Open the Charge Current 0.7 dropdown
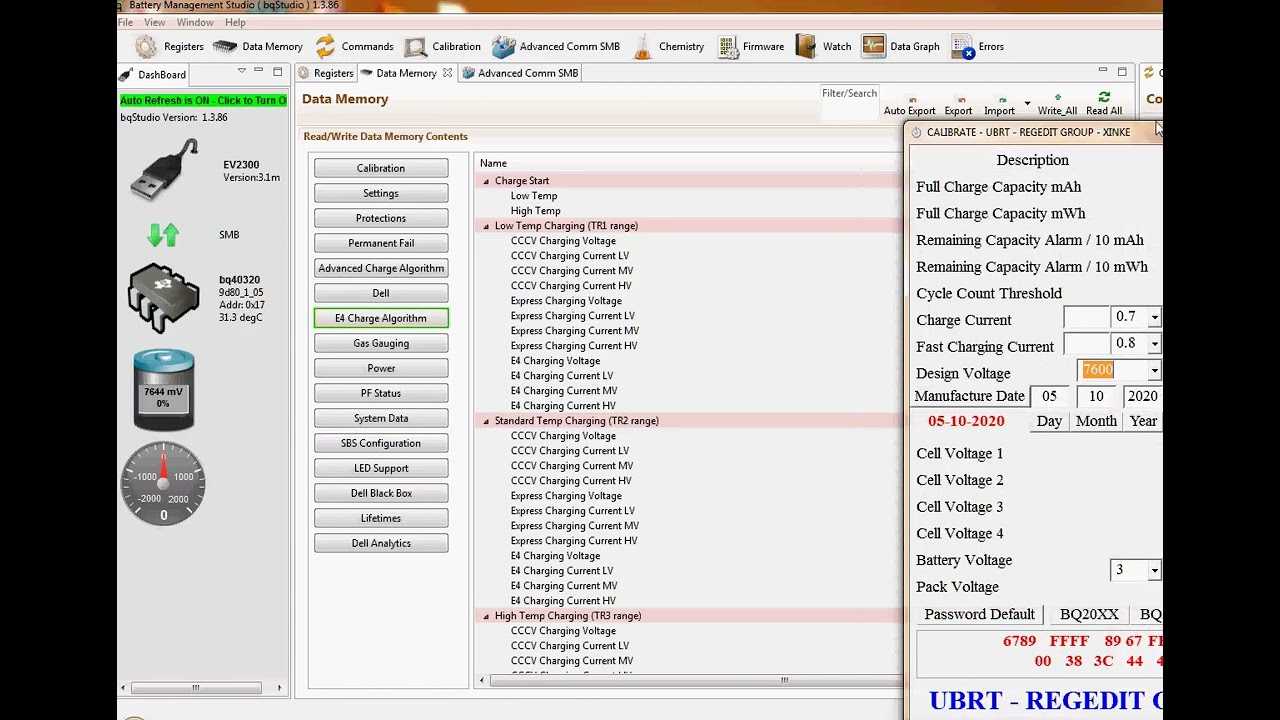This screenshot has height=720, width=1280. pos(1154,317)
